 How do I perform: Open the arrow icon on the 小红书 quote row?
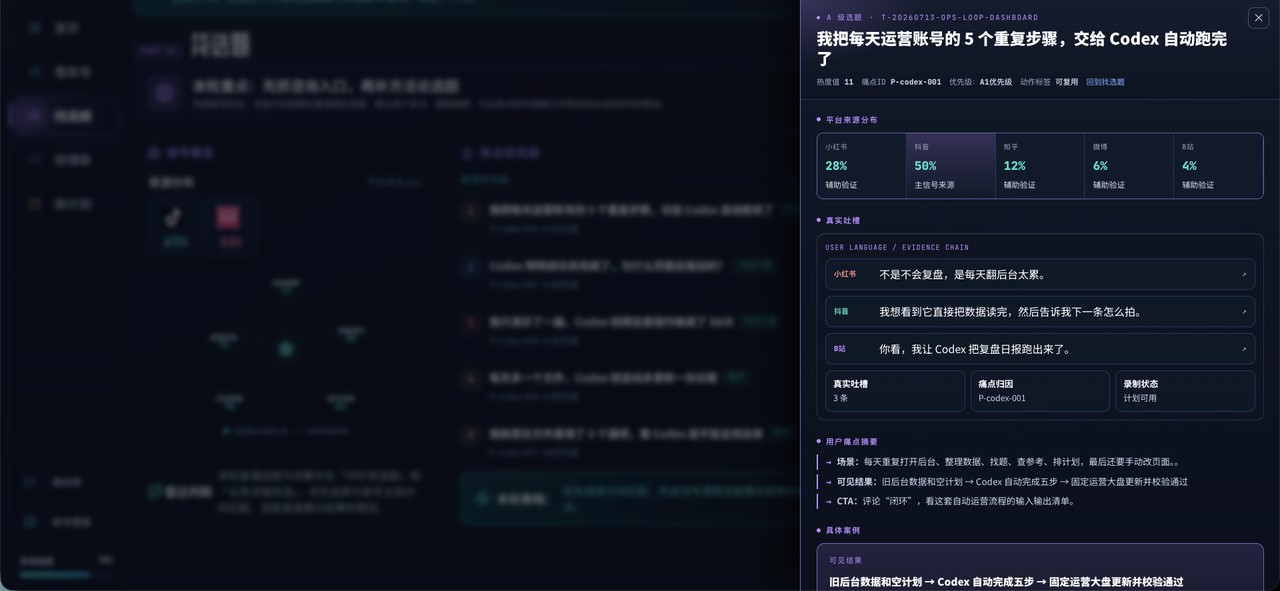pyautogui.click(x=1244, y=274)
